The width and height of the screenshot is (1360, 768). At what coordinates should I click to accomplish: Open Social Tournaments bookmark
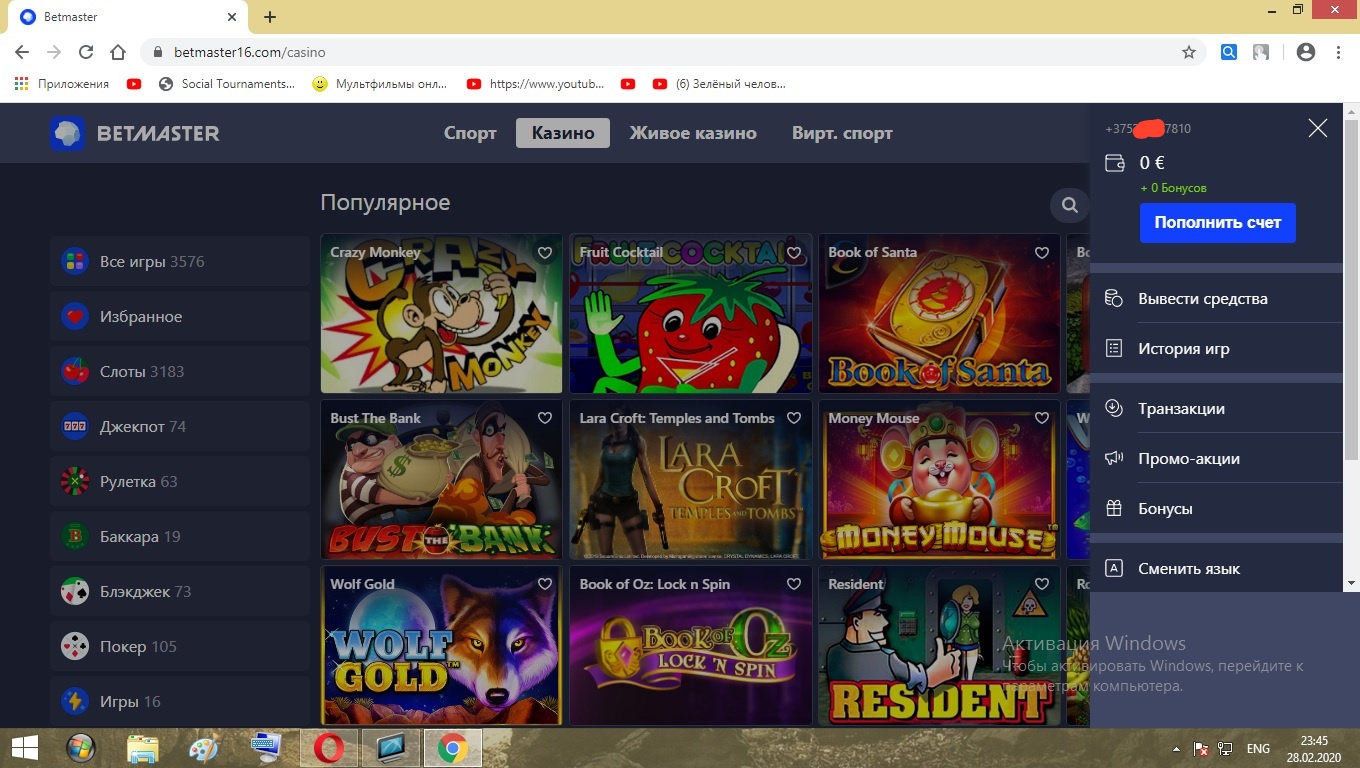coord(228,84)
